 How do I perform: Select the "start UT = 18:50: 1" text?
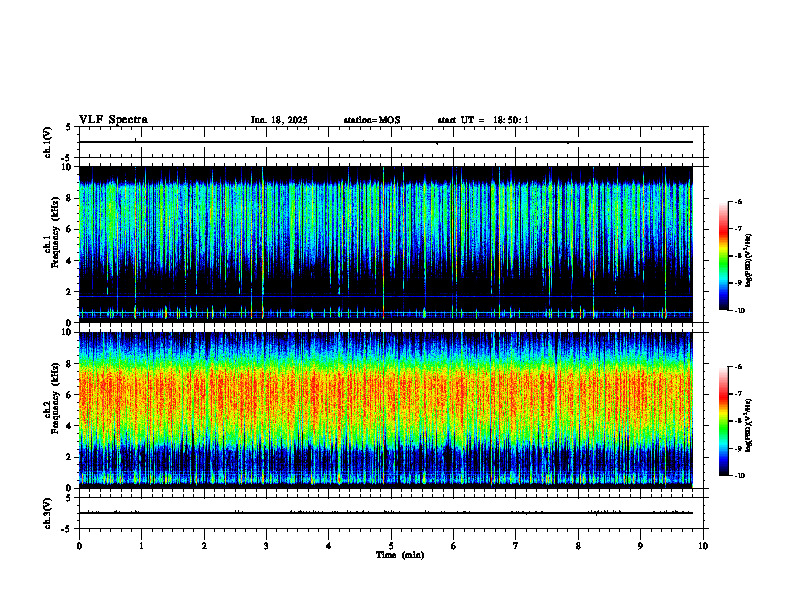(x=483, y=120)
